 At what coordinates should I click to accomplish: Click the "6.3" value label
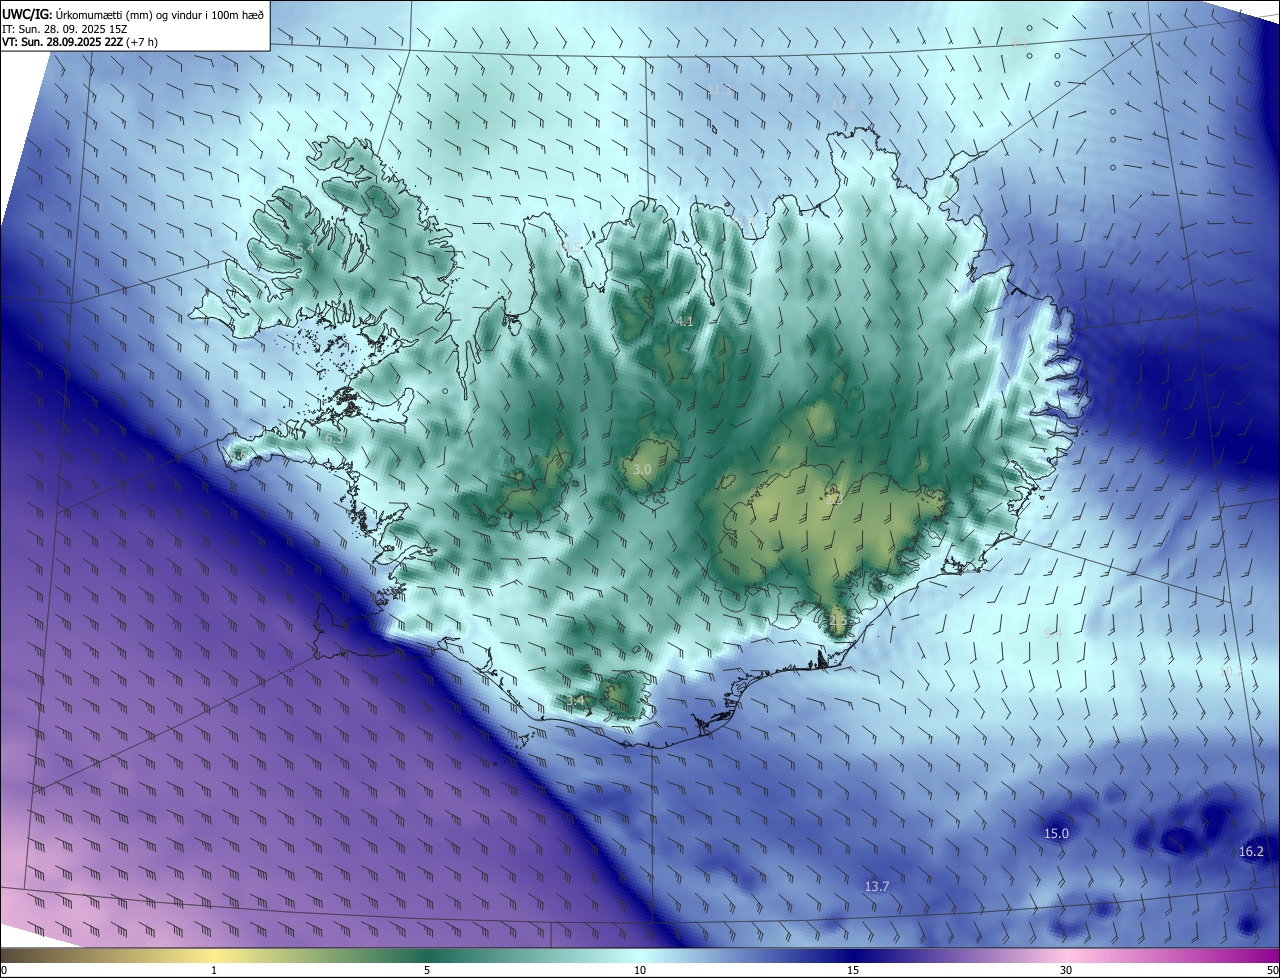tap(334, 438)
